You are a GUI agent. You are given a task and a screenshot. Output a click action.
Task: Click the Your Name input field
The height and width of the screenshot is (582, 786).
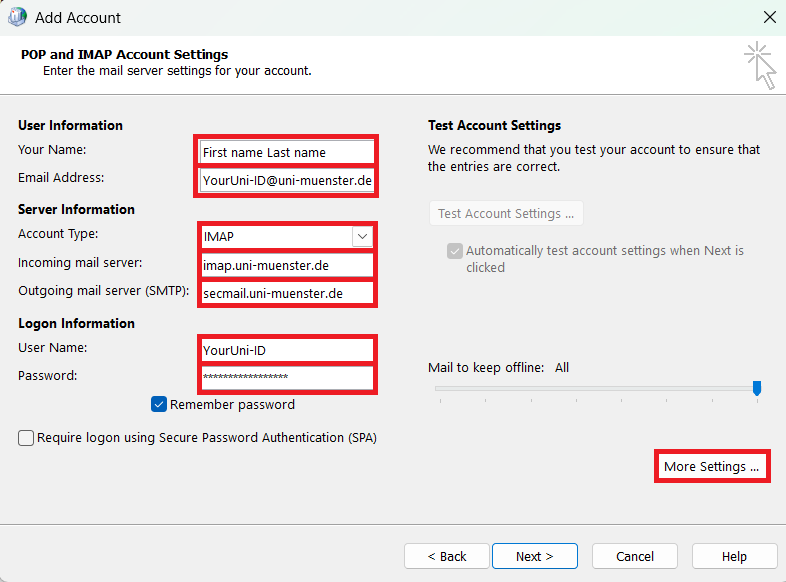click(x=286, y=152)
